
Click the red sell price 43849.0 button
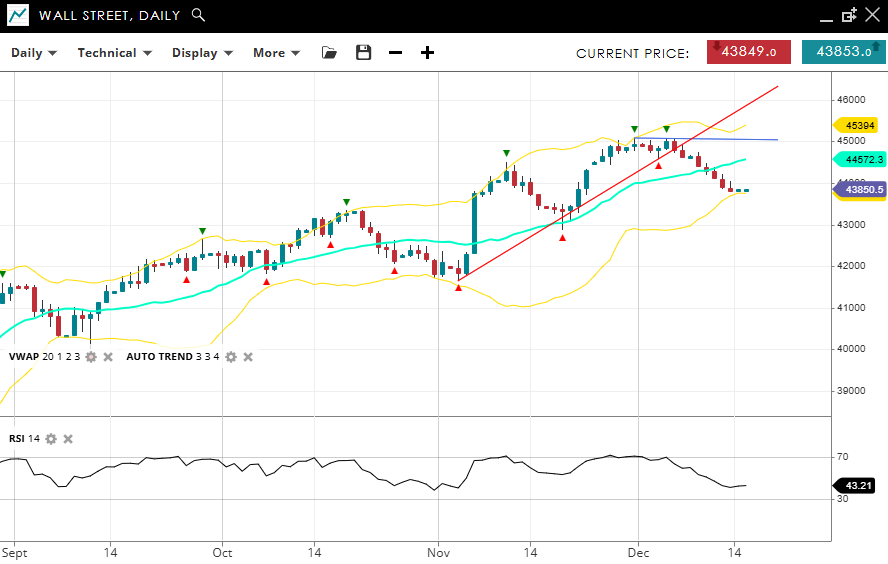pyautogui.click(x=749, y=52)
